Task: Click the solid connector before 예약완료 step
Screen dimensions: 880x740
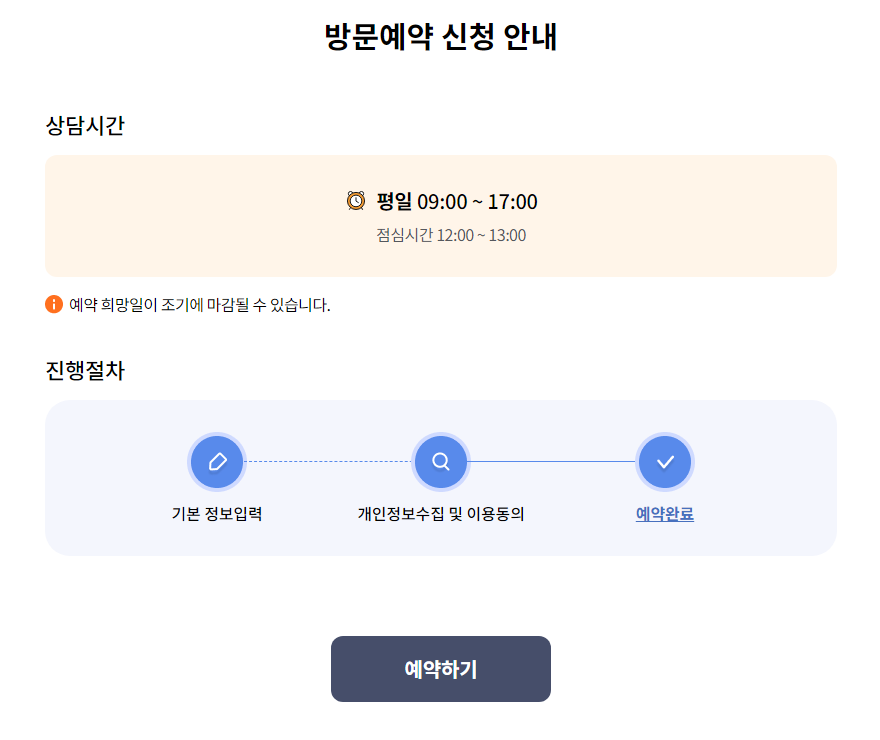Action: pyautogui.click(x=553, y=462)
